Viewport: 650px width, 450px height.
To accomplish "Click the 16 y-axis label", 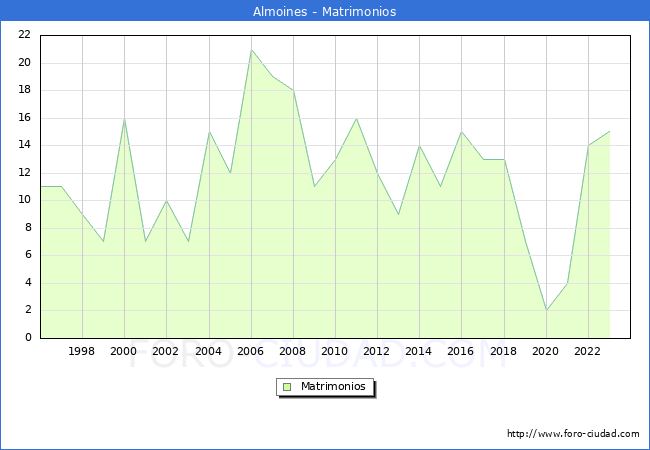I will tap(25, 118).
